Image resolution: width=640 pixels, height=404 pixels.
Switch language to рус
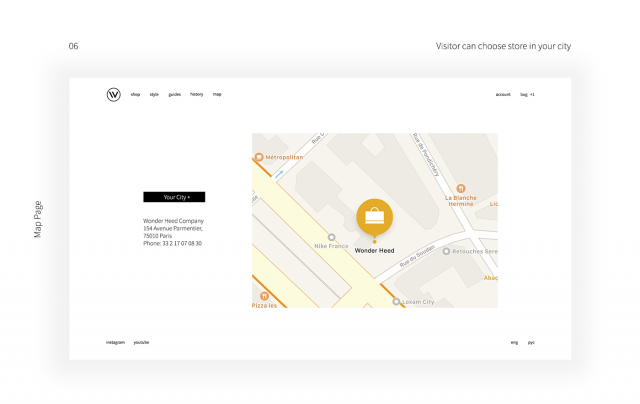tap(531, 342)
